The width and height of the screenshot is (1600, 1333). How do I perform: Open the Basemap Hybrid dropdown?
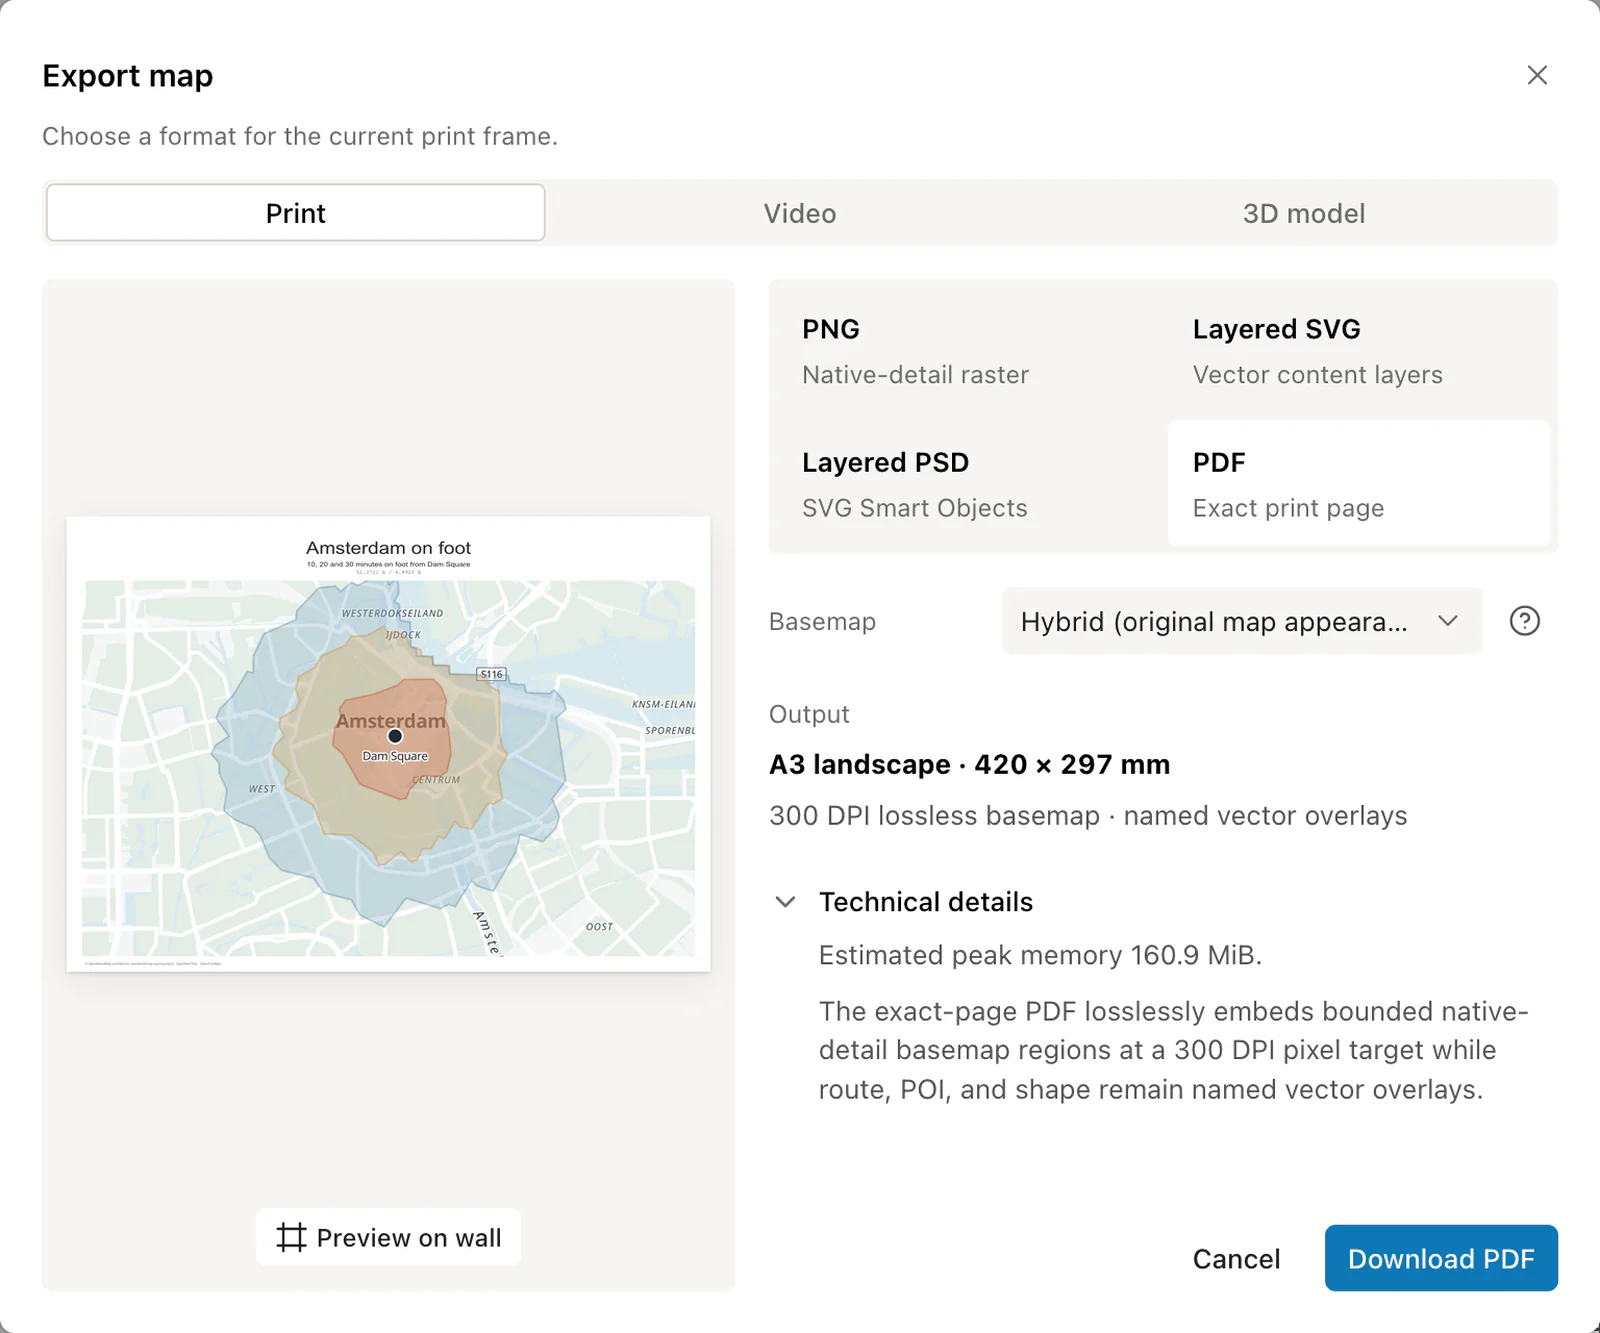(1241, 621)
